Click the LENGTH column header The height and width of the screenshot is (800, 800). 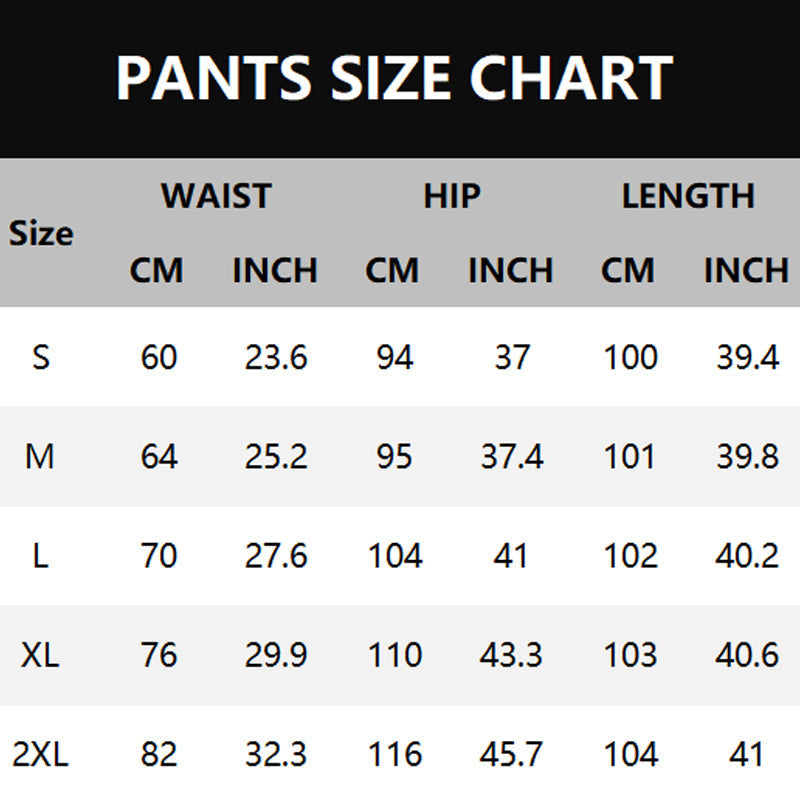coord(688,195)
